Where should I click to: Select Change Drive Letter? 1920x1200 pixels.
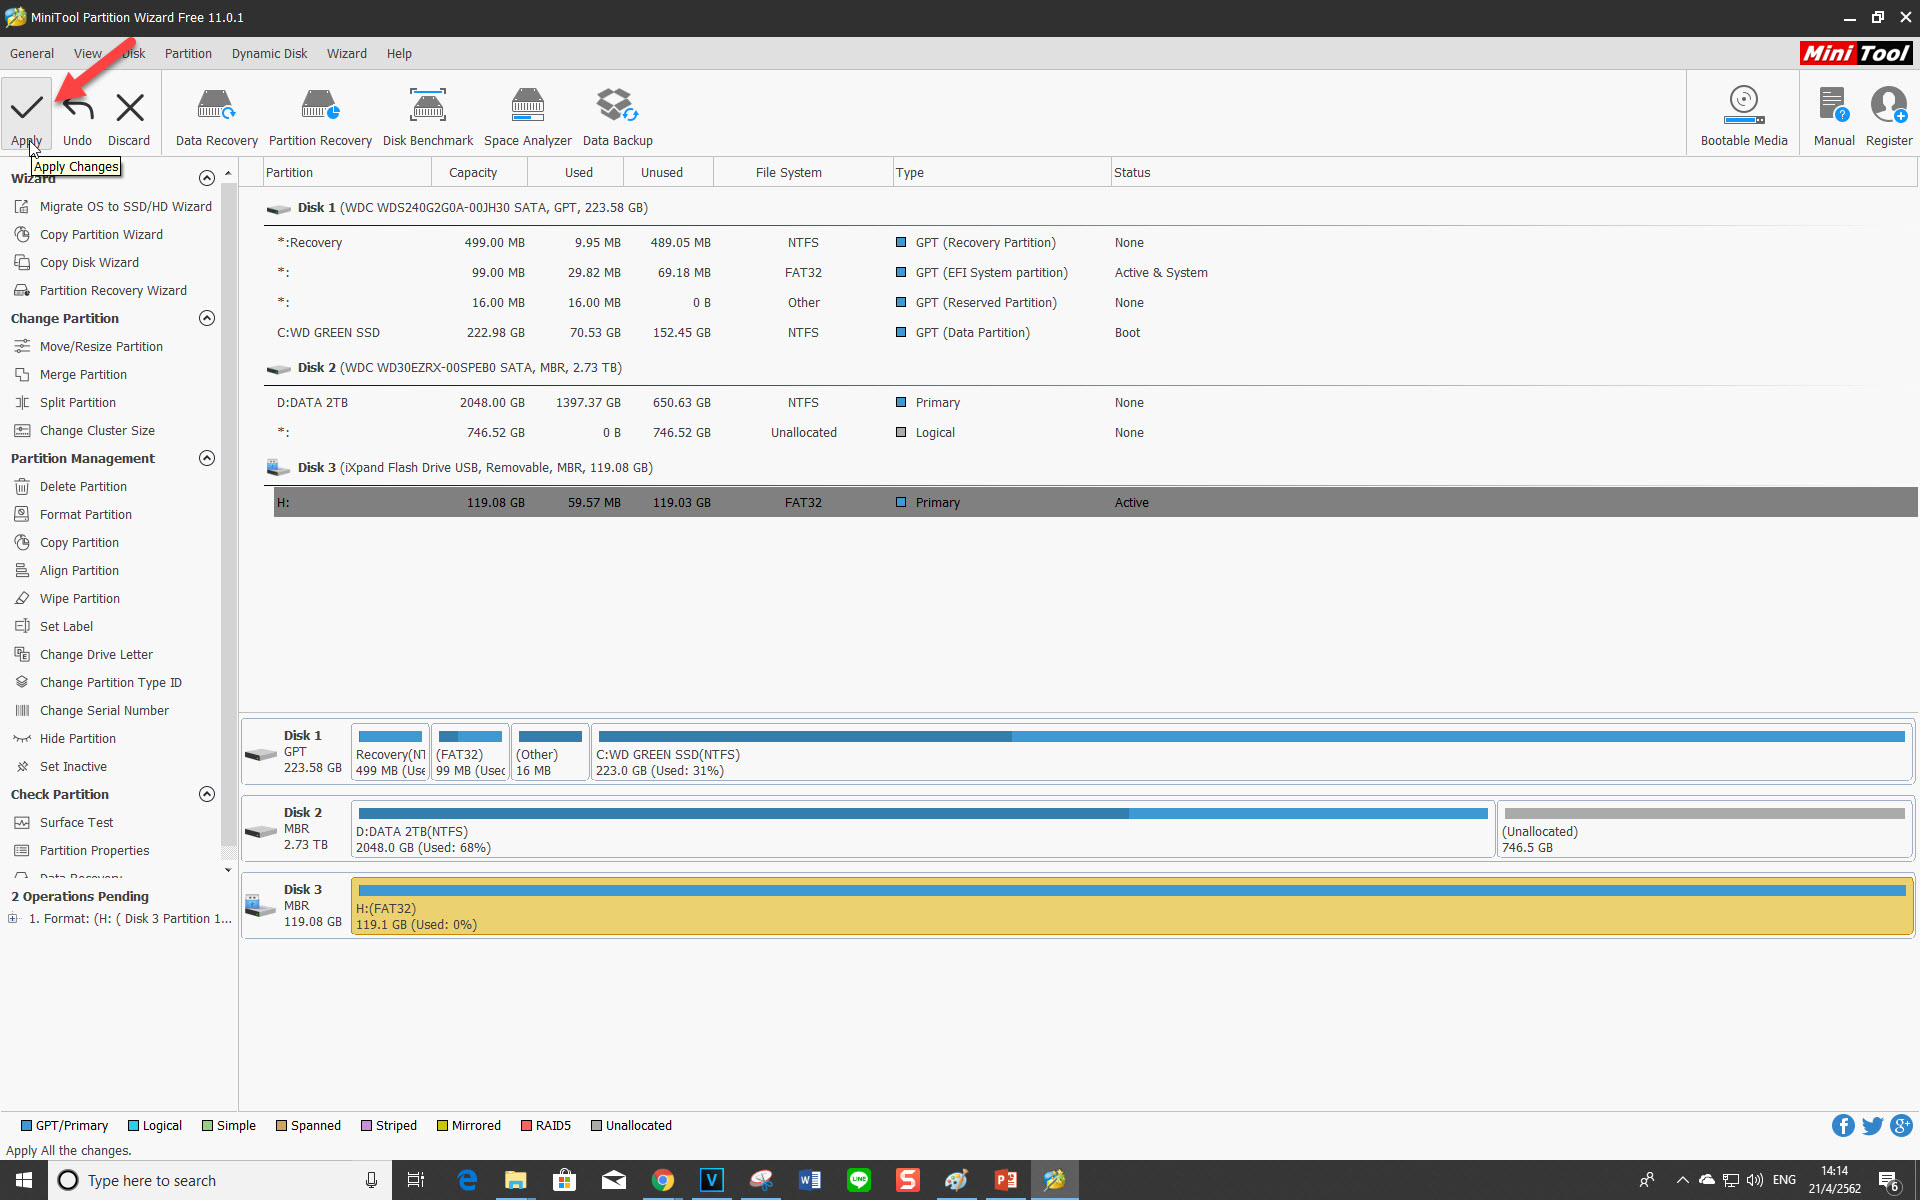coord(96,654)
